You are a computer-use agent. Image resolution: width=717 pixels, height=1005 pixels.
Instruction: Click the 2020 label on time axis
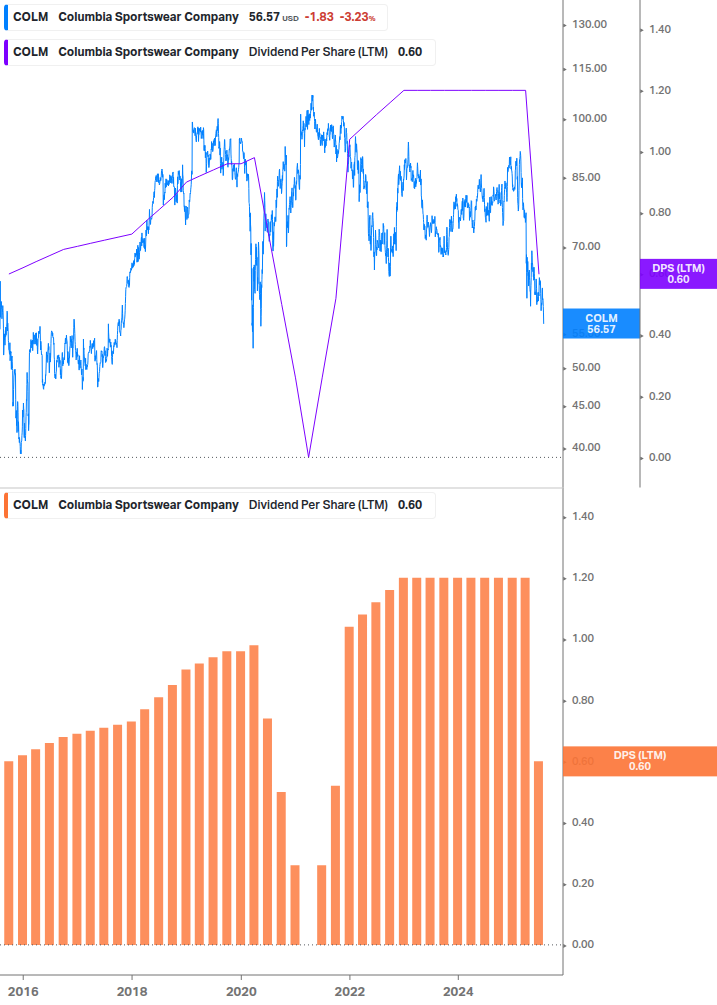coord(241,992)
